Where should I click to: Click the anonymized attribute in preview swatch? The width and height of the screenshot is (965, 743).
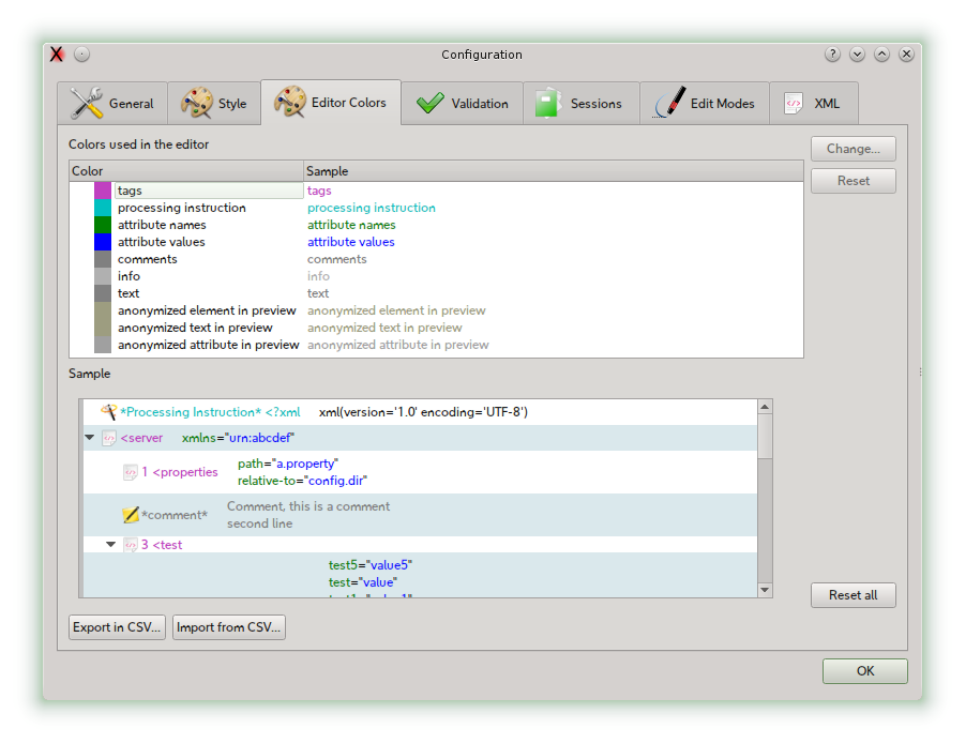(x=103, y=345)
